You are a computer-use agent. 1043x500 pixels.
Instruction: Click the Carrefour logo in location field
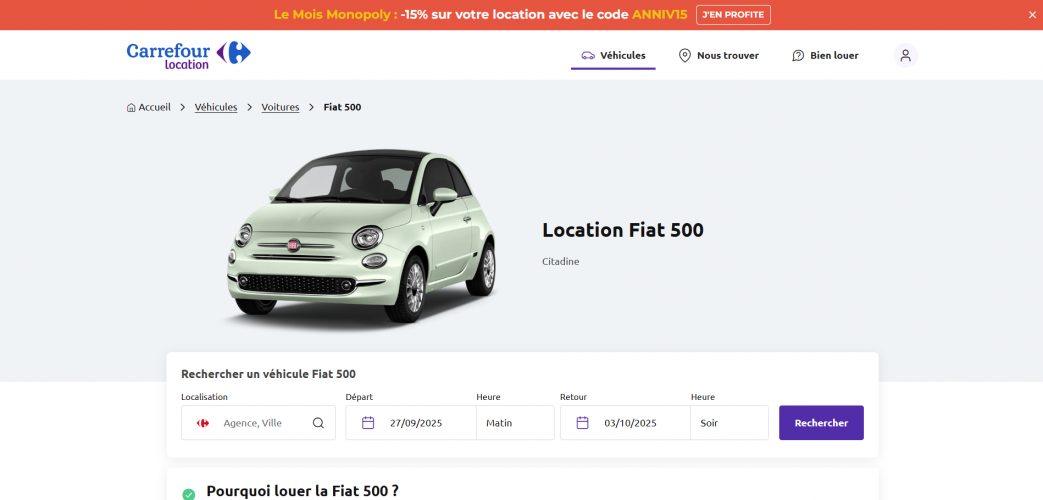203,423
